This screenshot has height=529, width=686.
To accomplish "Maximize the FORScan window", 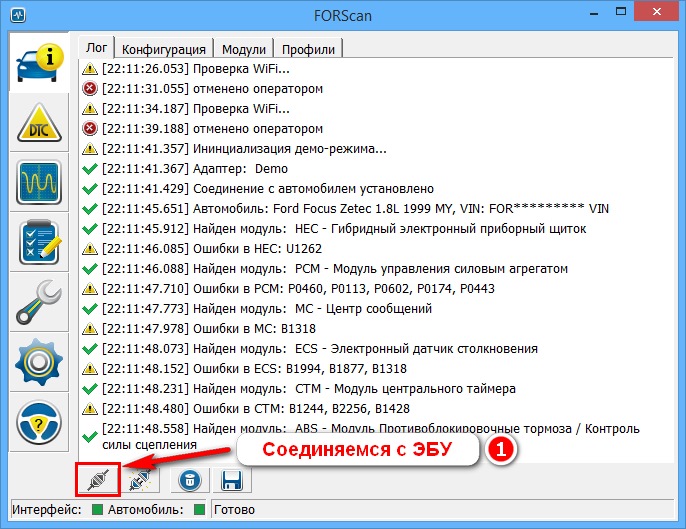I will point(620,12).
